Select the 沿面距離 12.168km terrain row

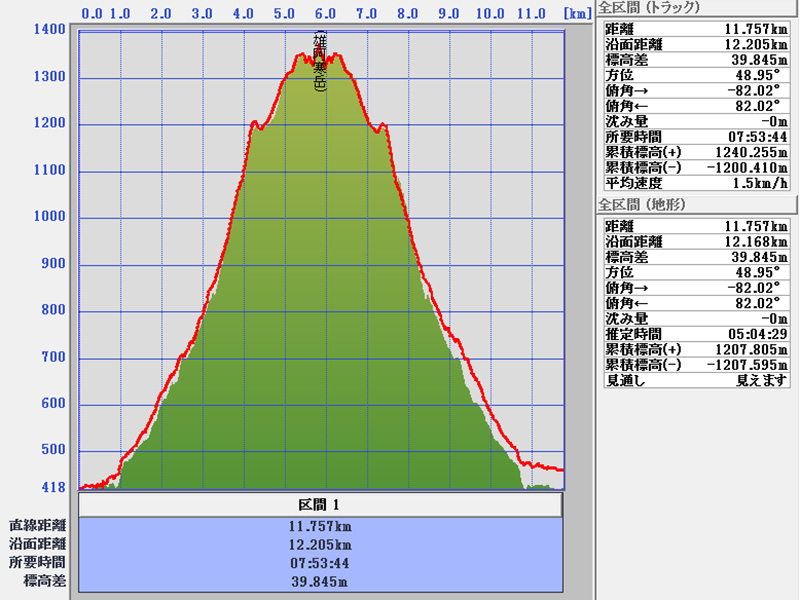(696, 241)
